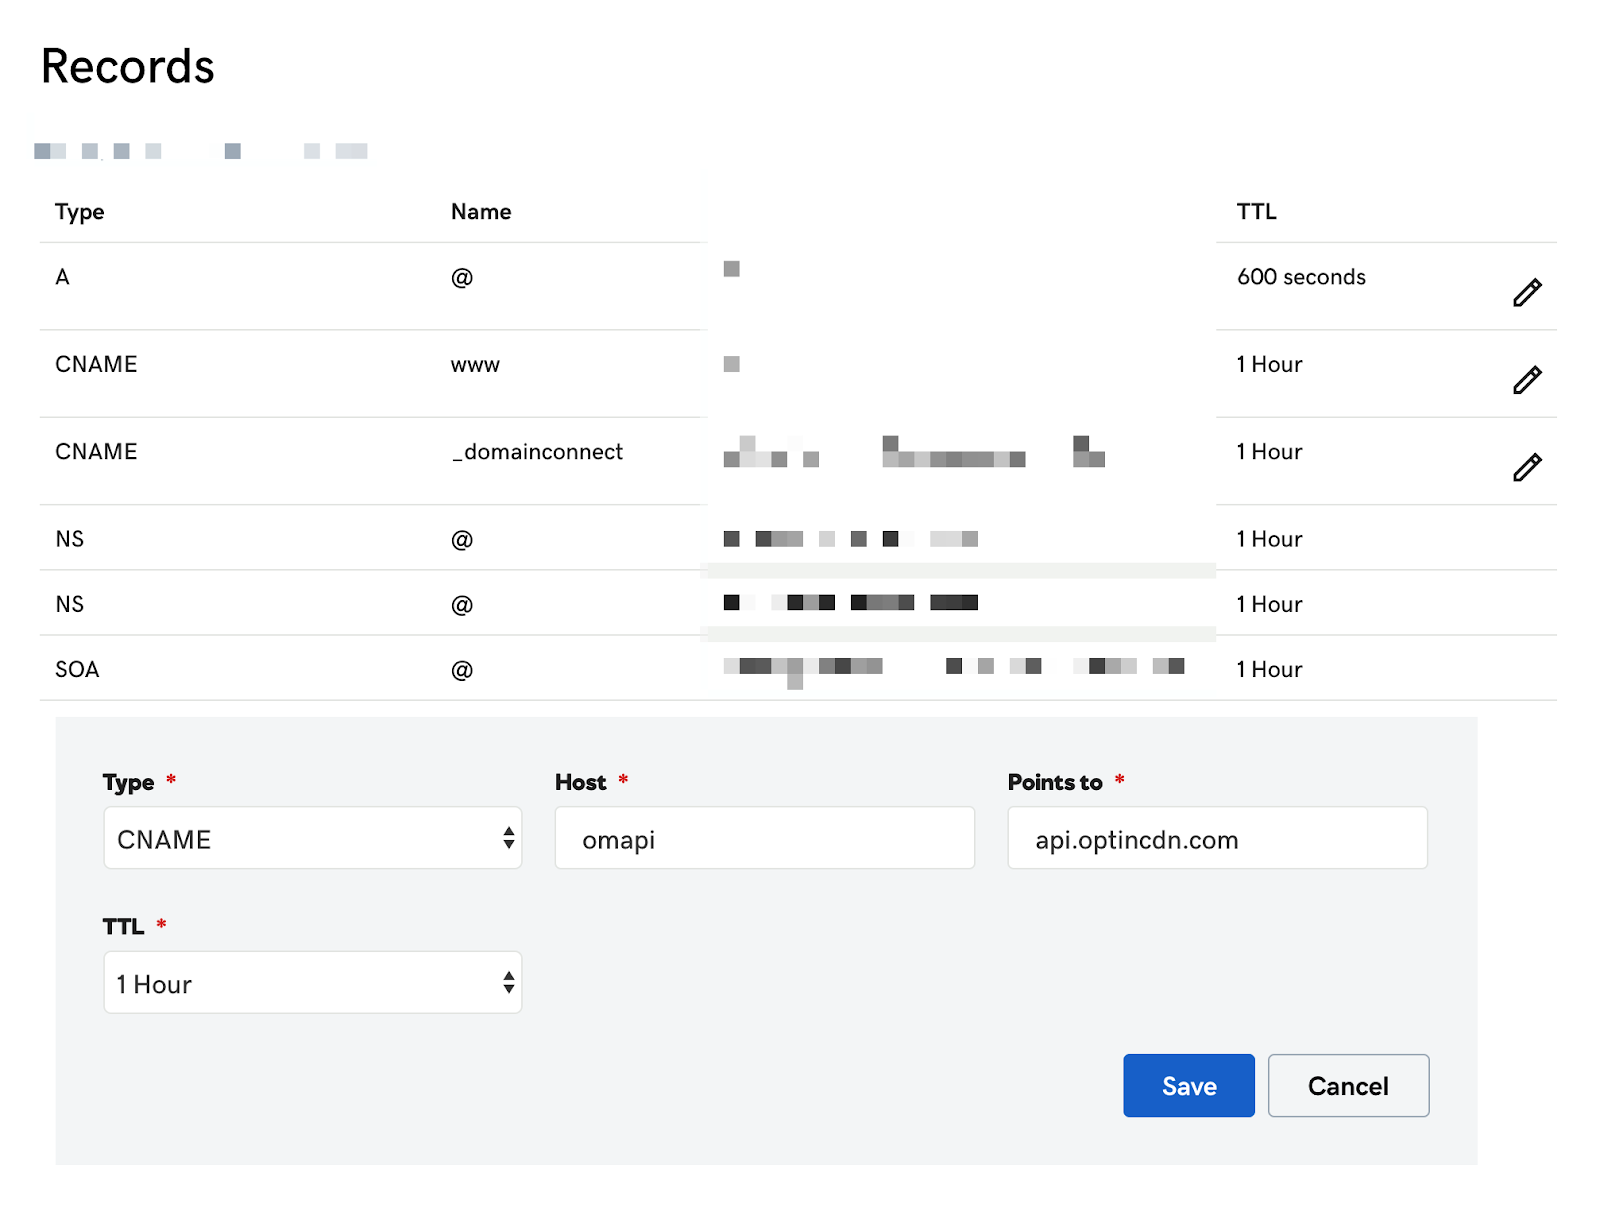Image resolution: width=1600 pixels, height=1208 pixels.
Task: Click pencil icon for www CNAME record
Action: (1527, 380)
